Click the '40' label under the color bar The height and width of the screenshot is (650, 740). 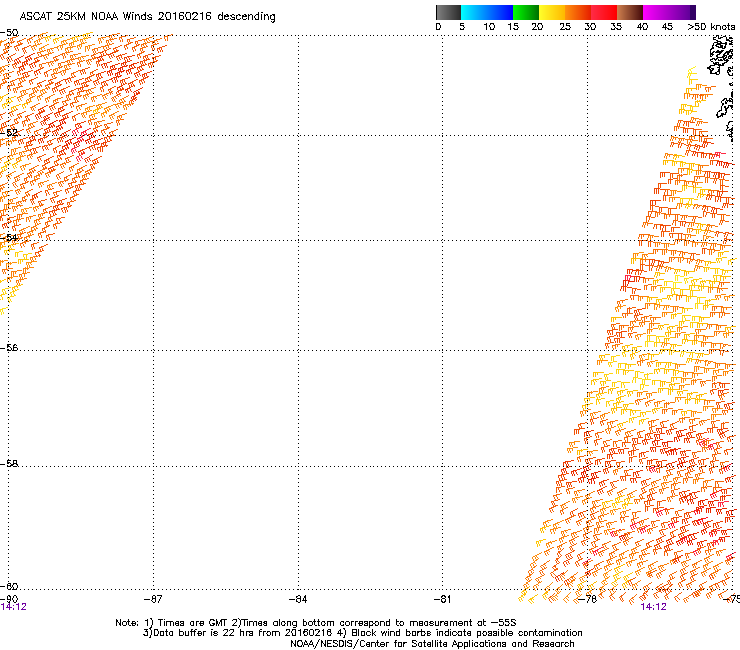pyautogui.click(x=642, y=27)
